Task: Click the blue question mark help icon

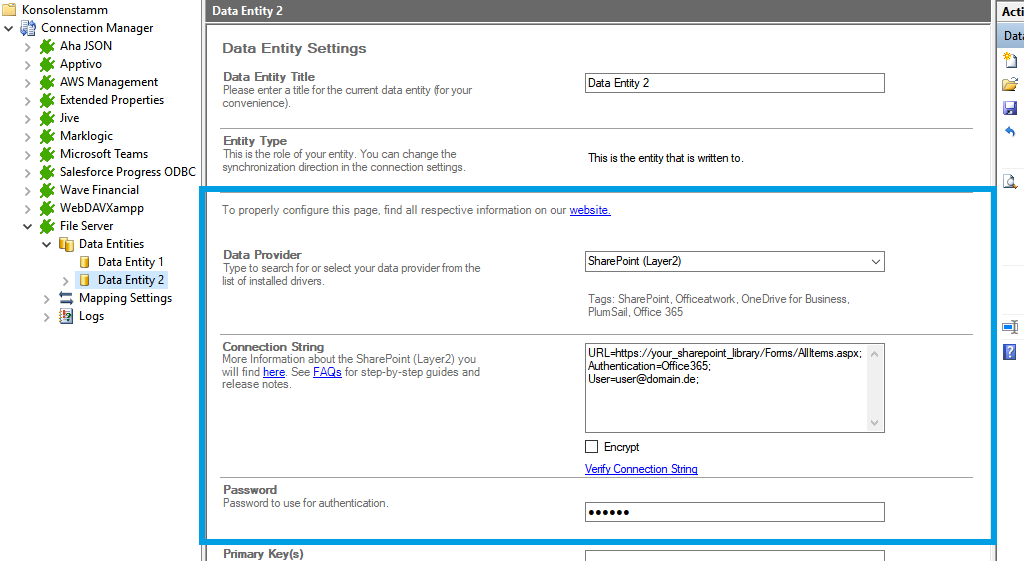Action: tap(1010, 351)
